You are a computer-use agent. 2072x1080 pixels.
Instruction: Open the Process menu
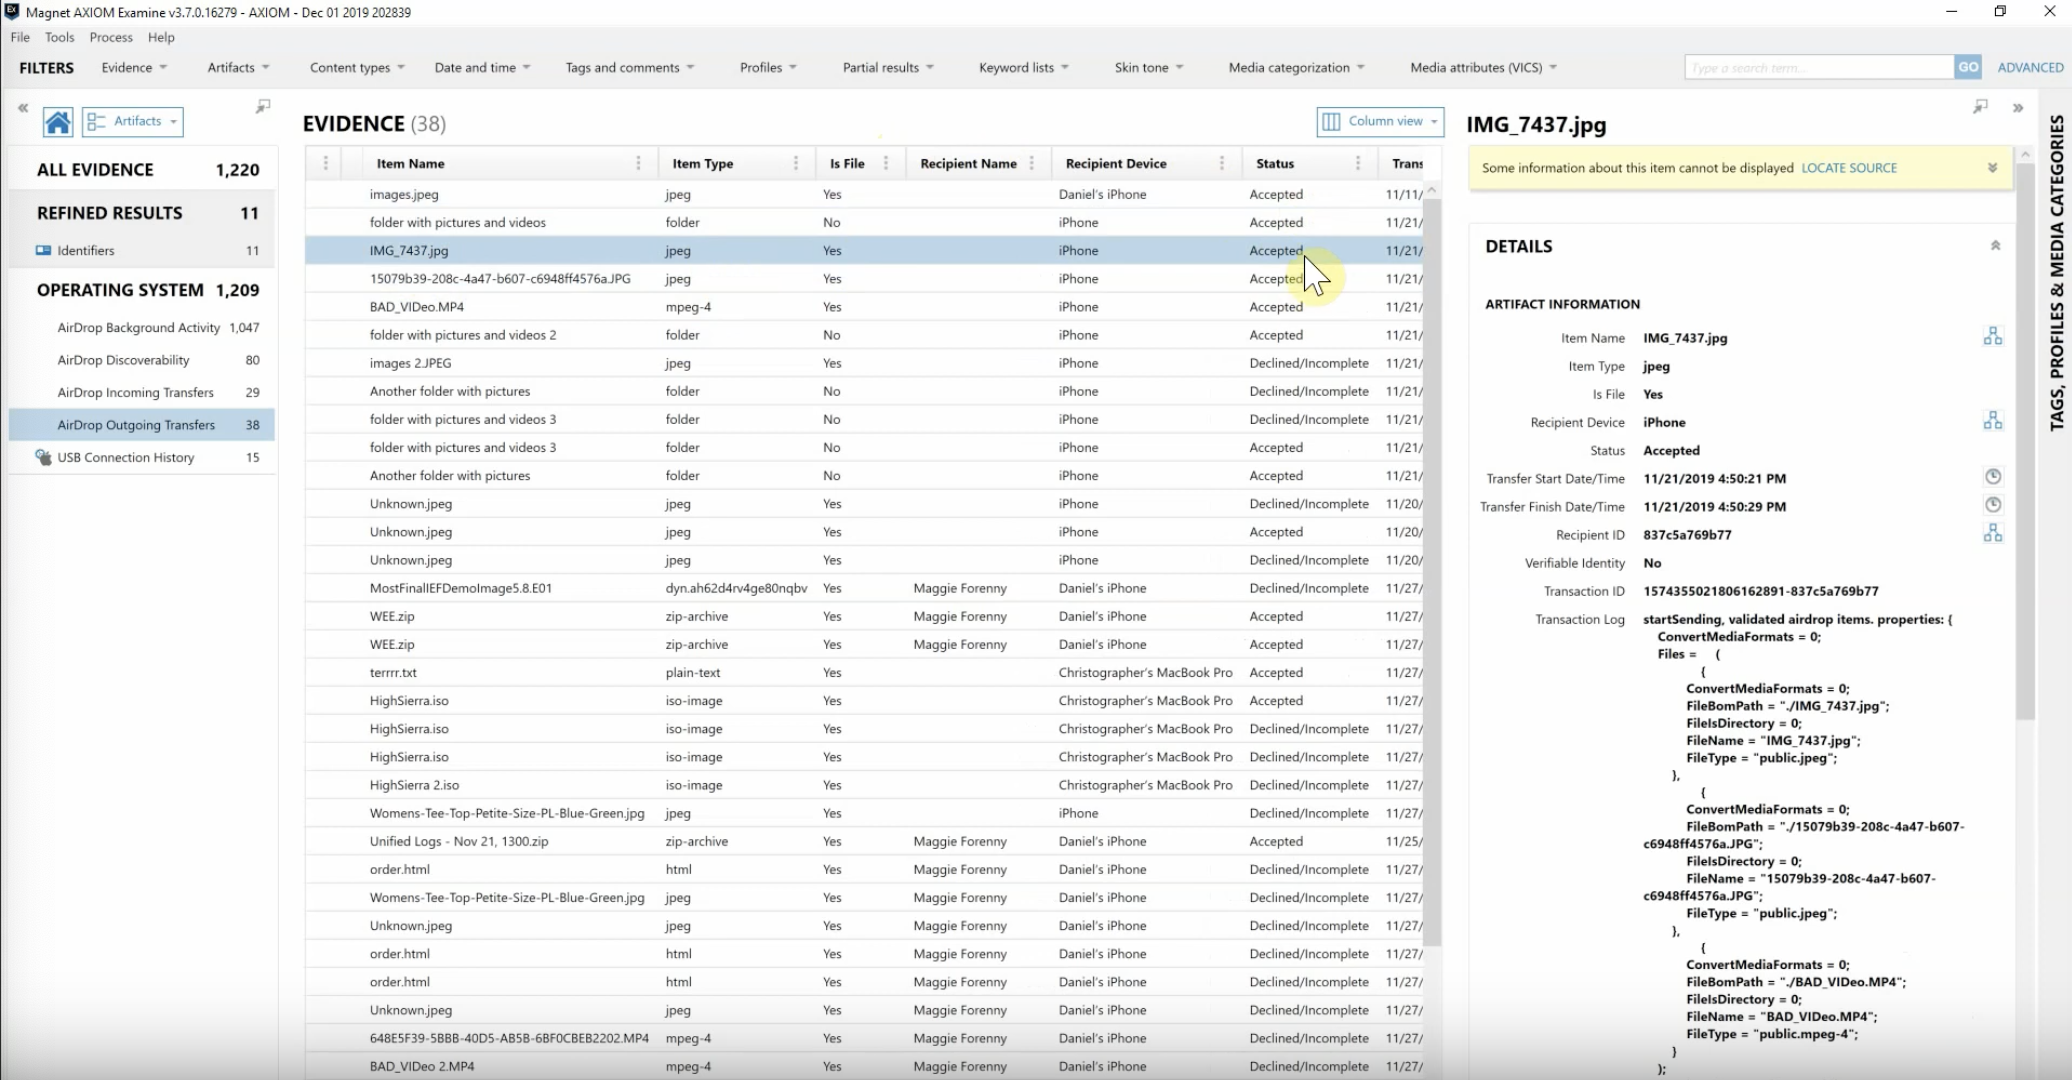[x=111, y=37]
